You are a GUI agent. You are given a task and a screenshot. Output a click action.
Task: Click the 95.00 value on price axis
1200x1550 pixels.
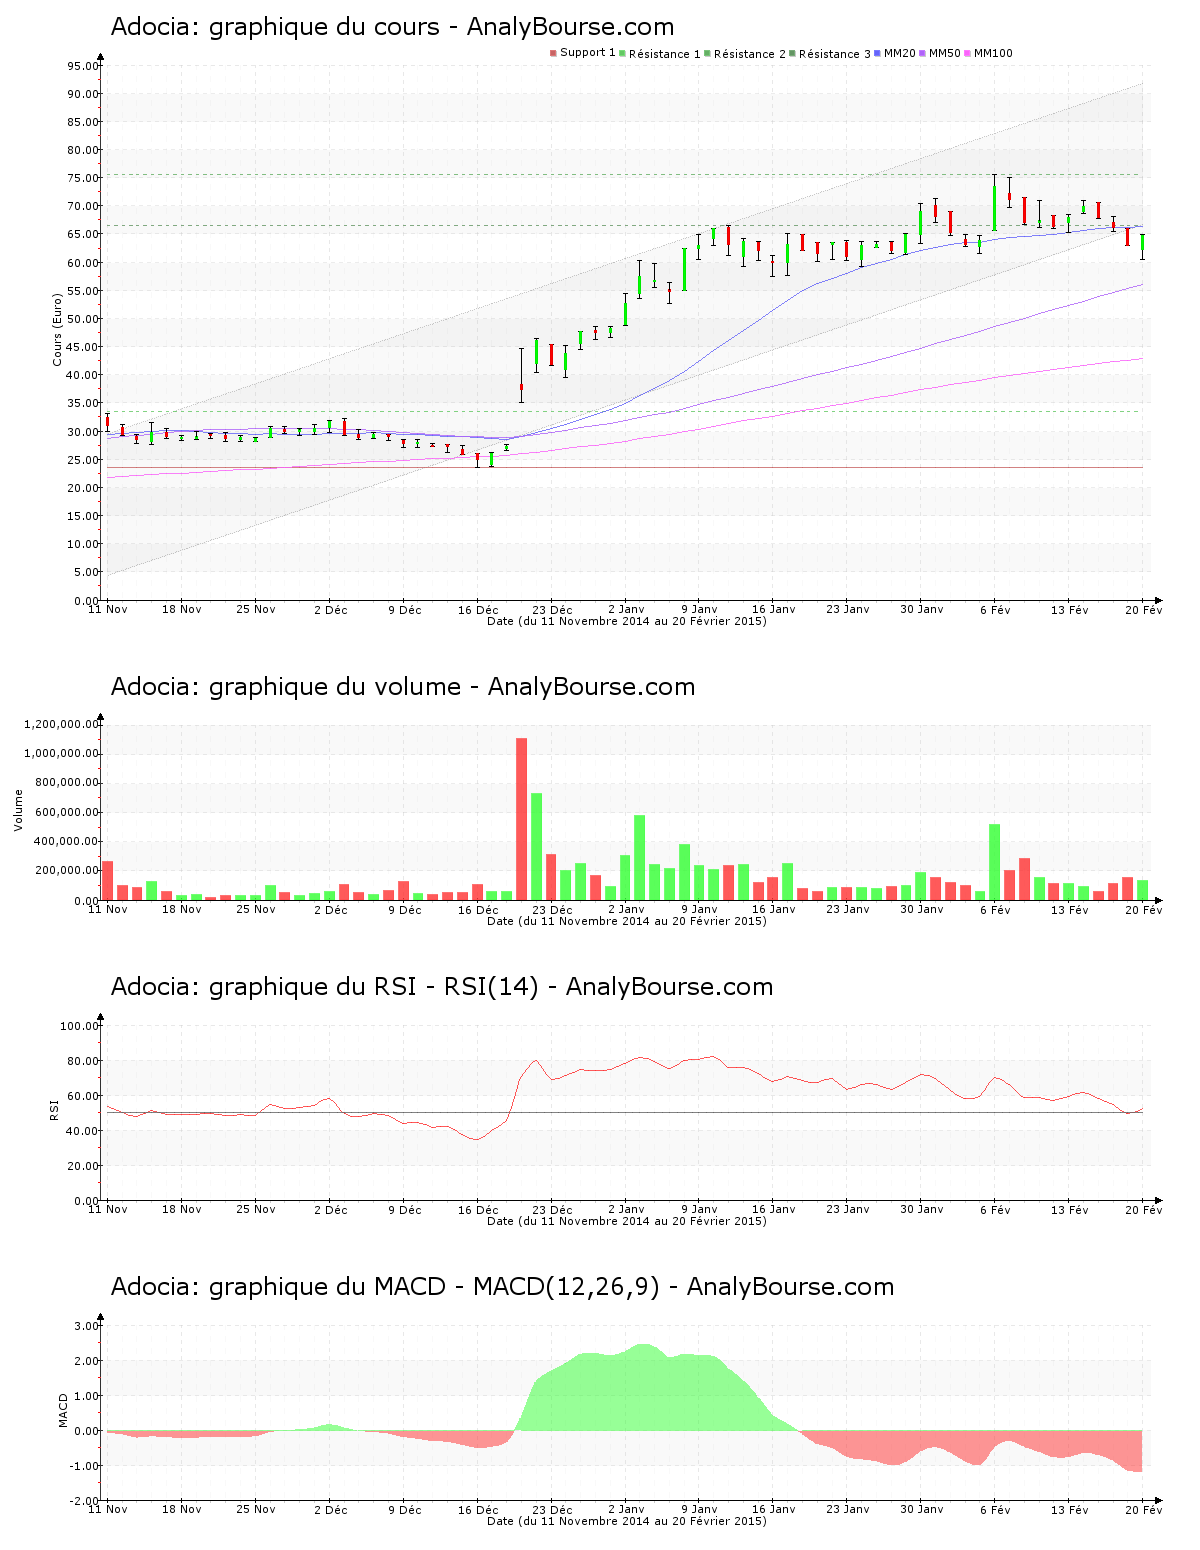point(83,66)
